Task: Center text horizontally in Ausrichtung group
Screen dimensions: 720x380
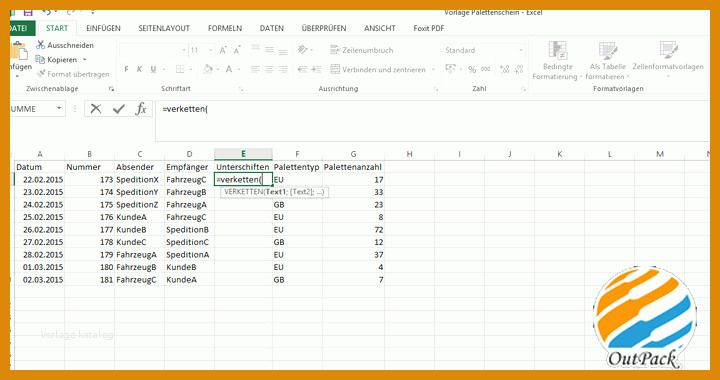Action: coord(270,69)
